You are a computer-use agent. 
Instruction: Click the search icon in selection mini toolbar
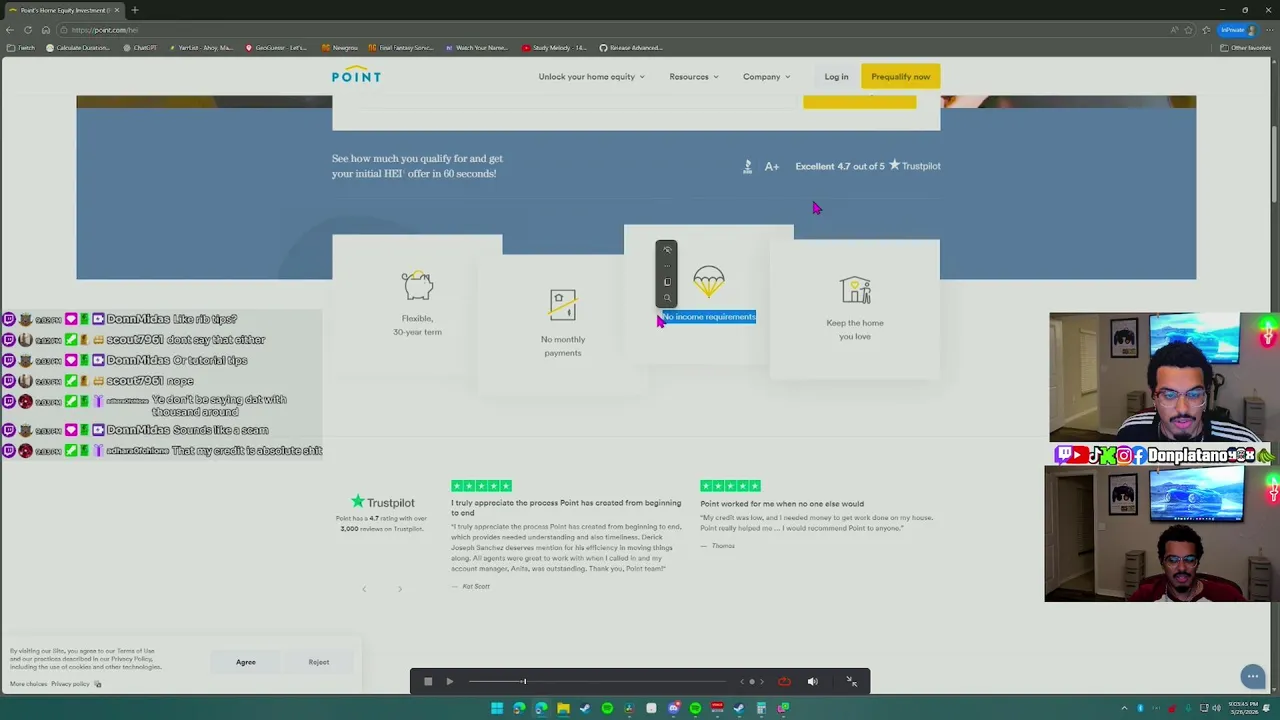(667, 298)
